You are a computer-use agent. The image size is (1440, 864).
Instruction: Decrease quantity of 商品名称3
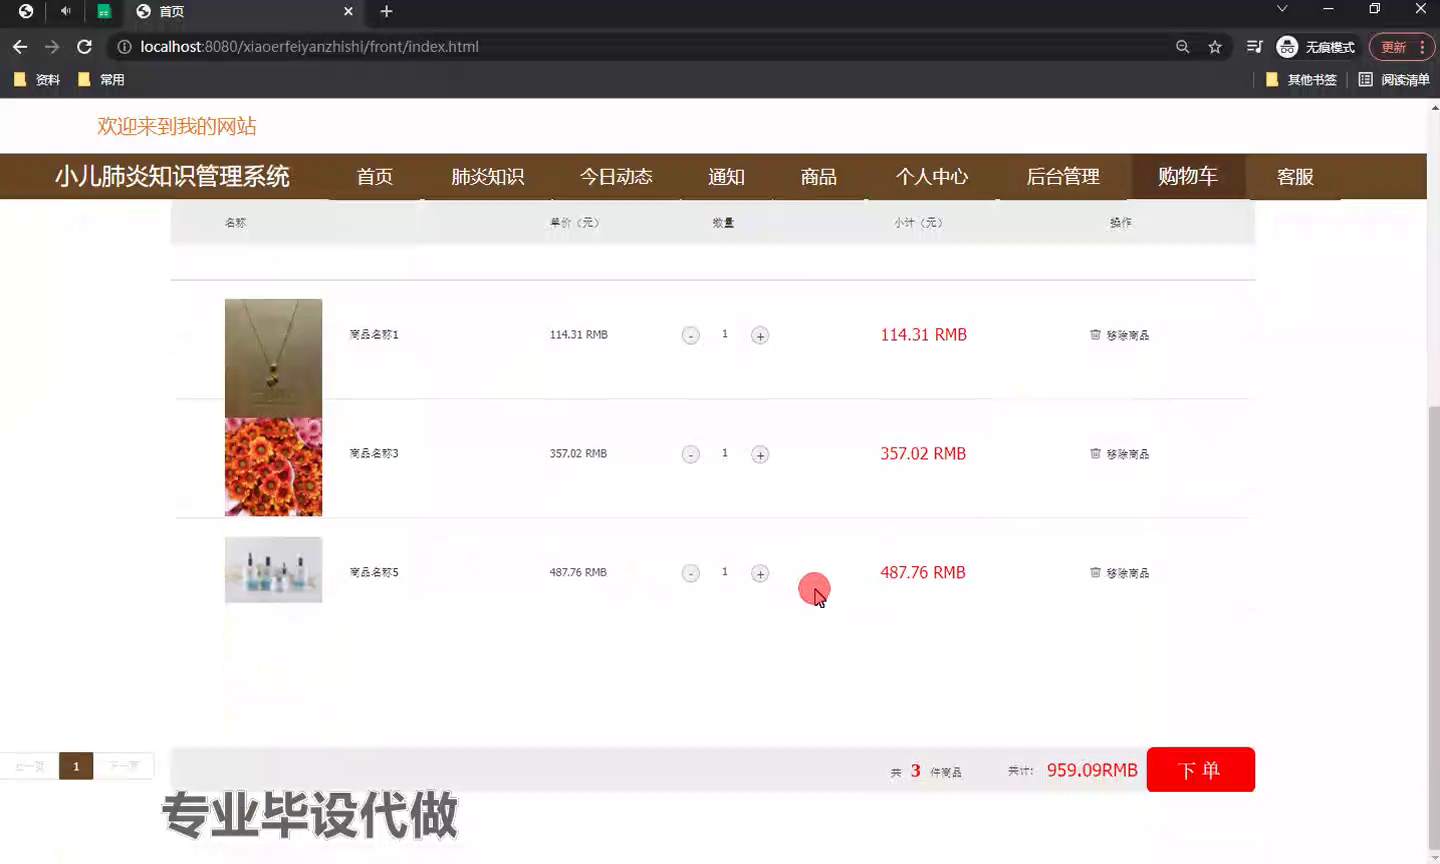(x=690, y=455)
